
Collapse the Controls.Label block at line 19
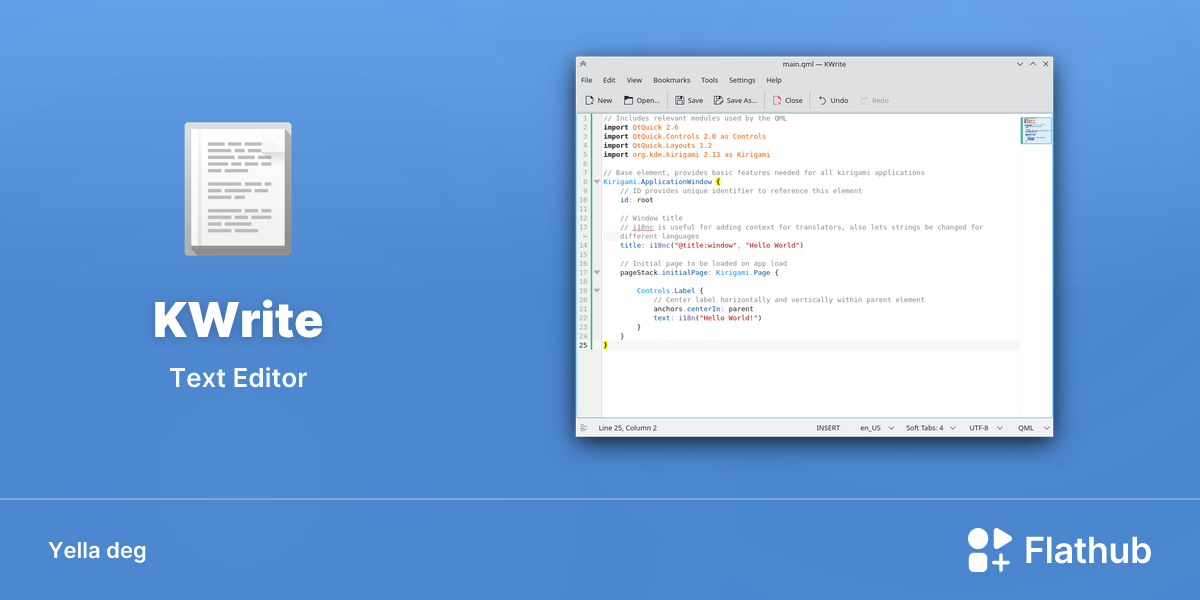(597, 290)
